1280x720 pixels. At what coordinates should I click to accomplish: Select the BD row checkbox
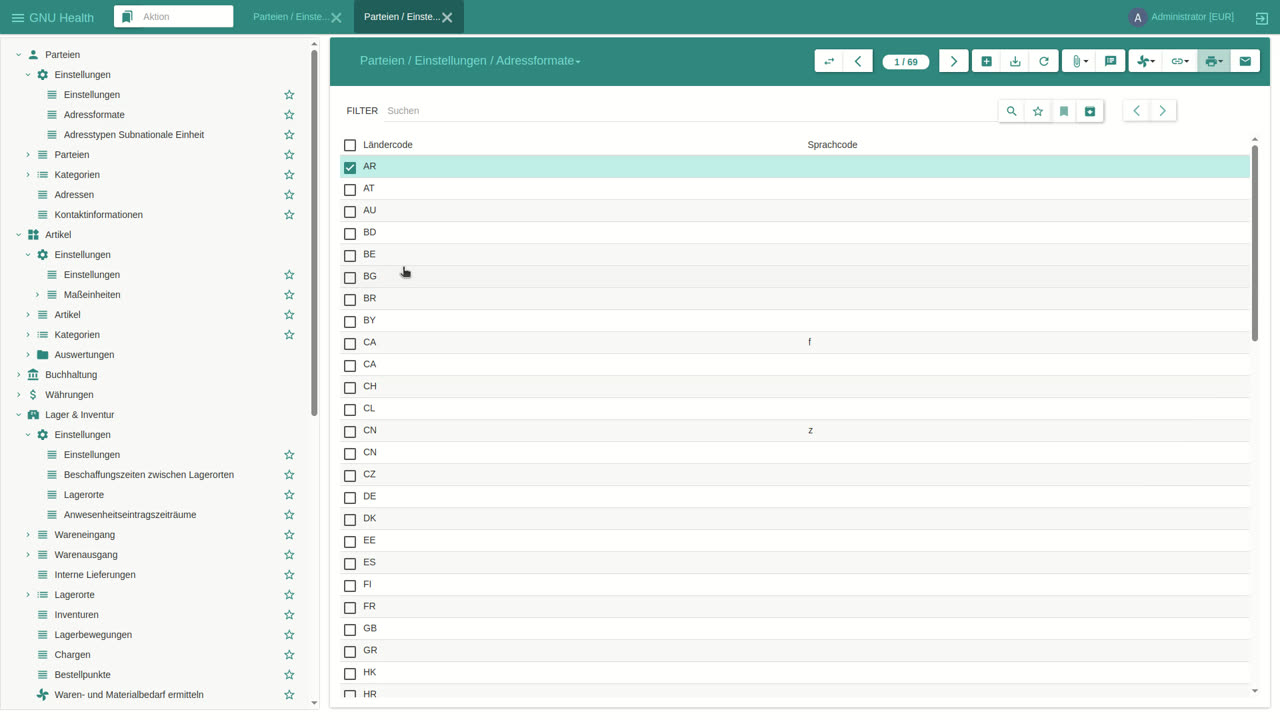point(350,234)
